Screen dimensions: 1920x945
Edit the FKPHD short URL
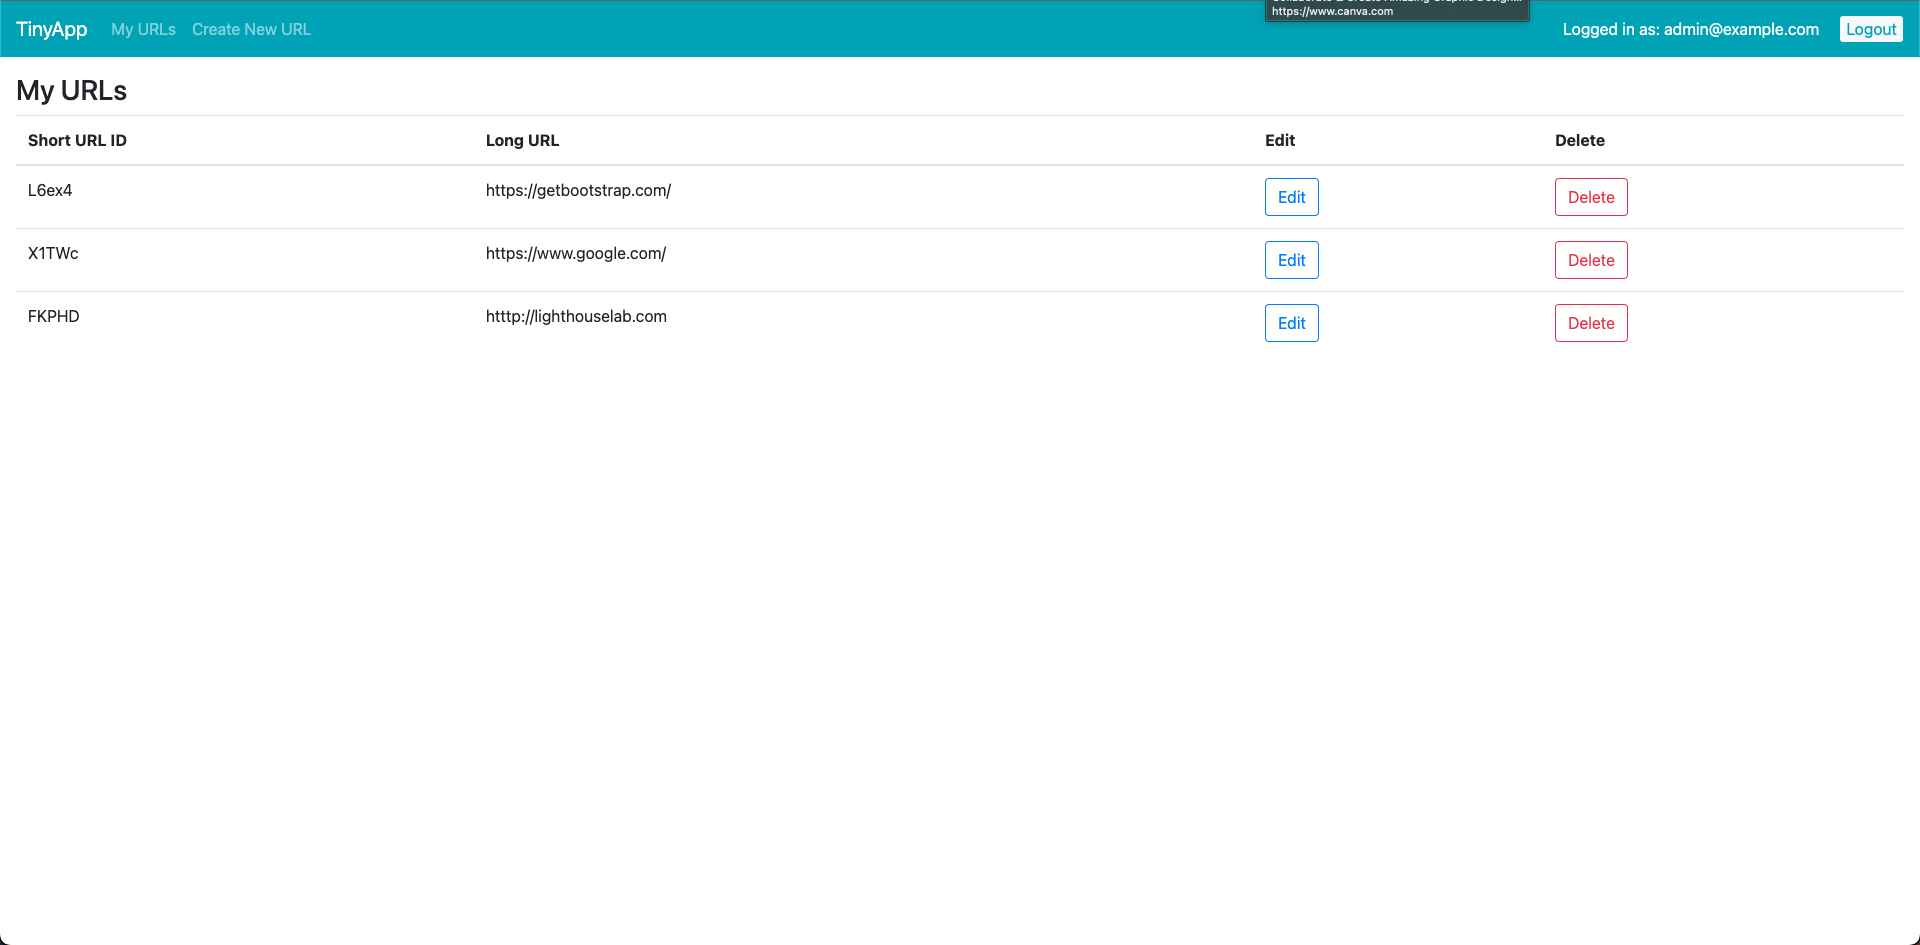[x=1291, y=323]
